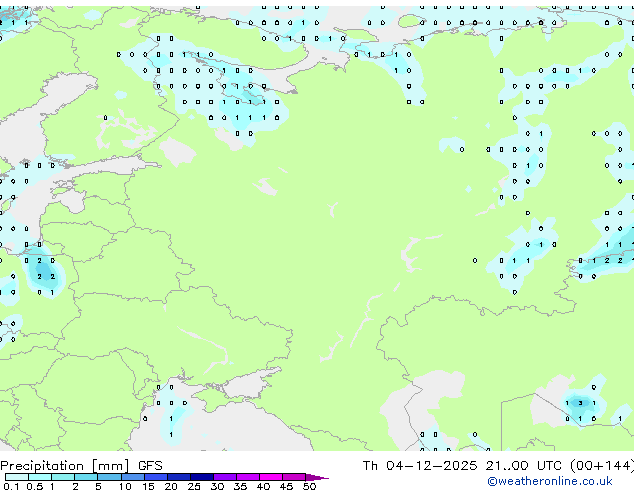Click the weatheronline.co.uk copyright link
Screen dimensions: 634x490
point(550,481)
